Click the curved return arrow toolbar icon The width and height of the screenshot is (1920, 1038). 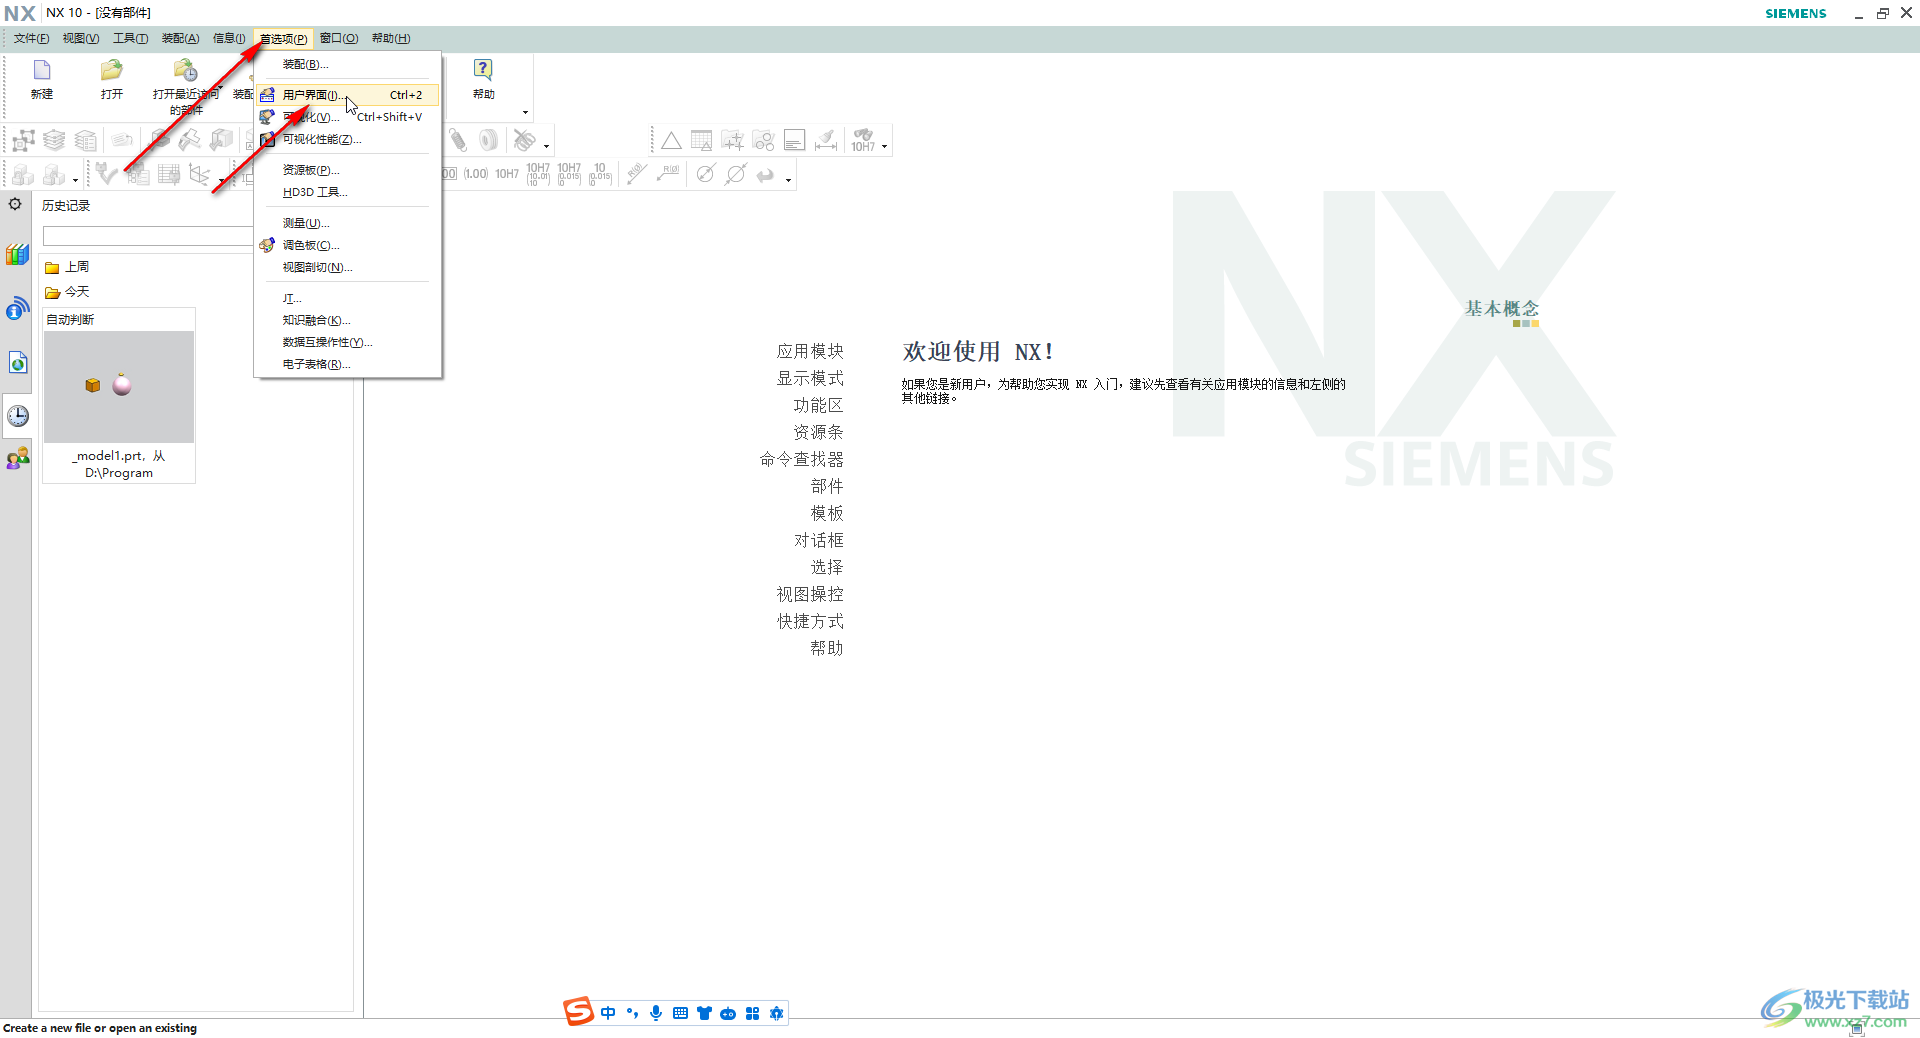tap(765, 175)
